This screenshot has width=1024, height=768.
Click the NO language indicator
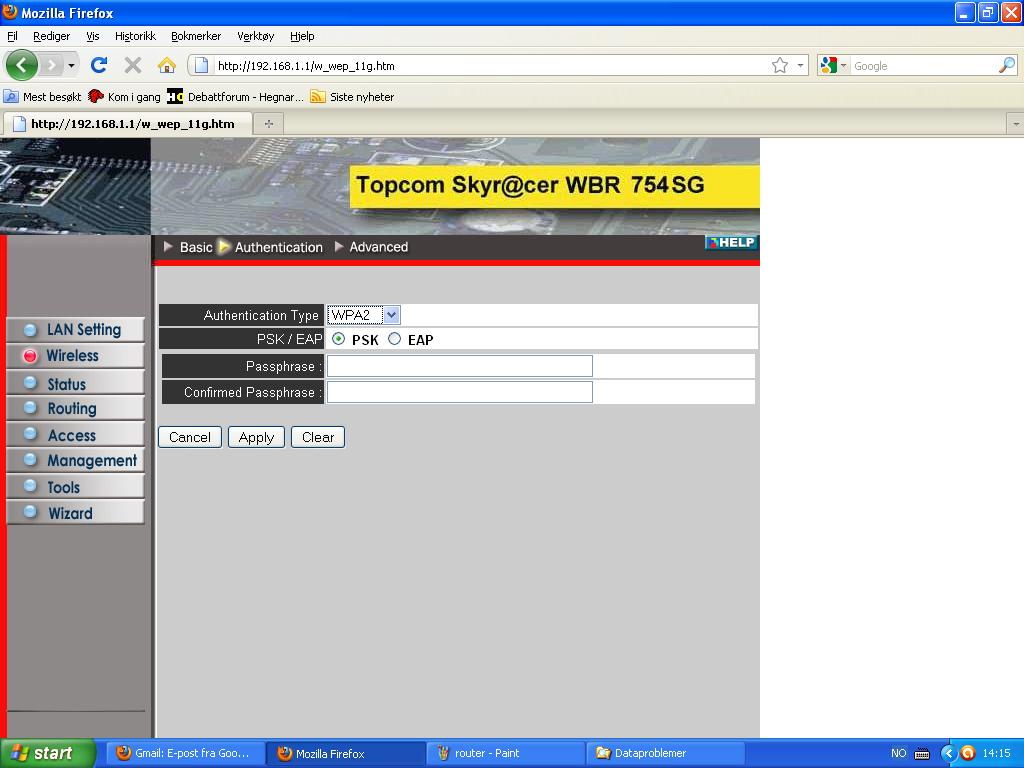coord(899,753)
